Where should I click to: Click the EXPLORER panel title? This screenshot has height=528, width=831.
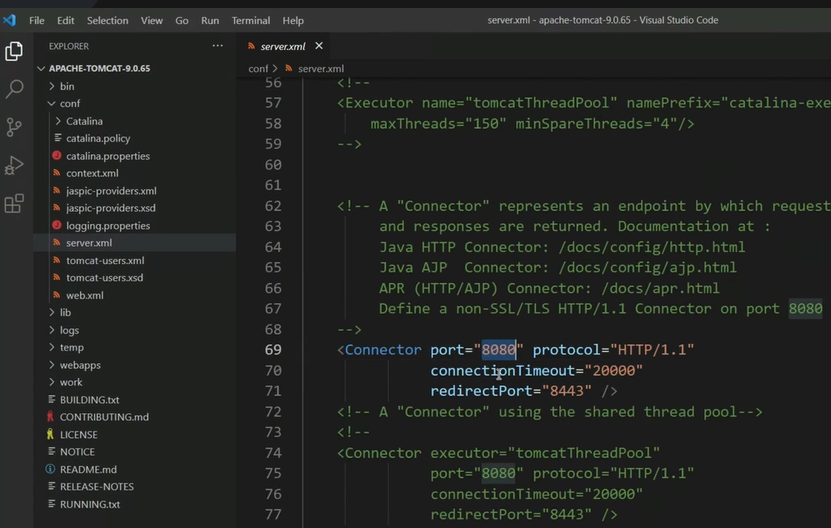pyautogui.click(x=69, y=46)
